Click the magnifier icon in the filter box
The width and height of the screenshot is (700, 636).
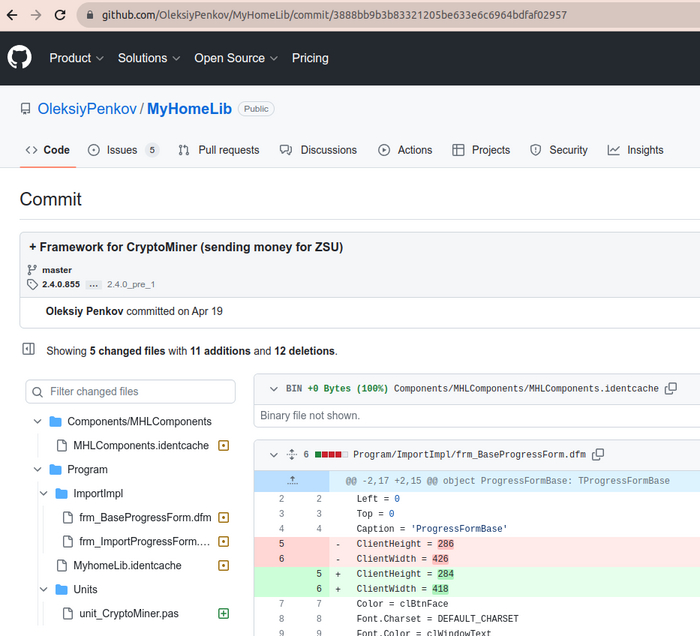point(38,392)
